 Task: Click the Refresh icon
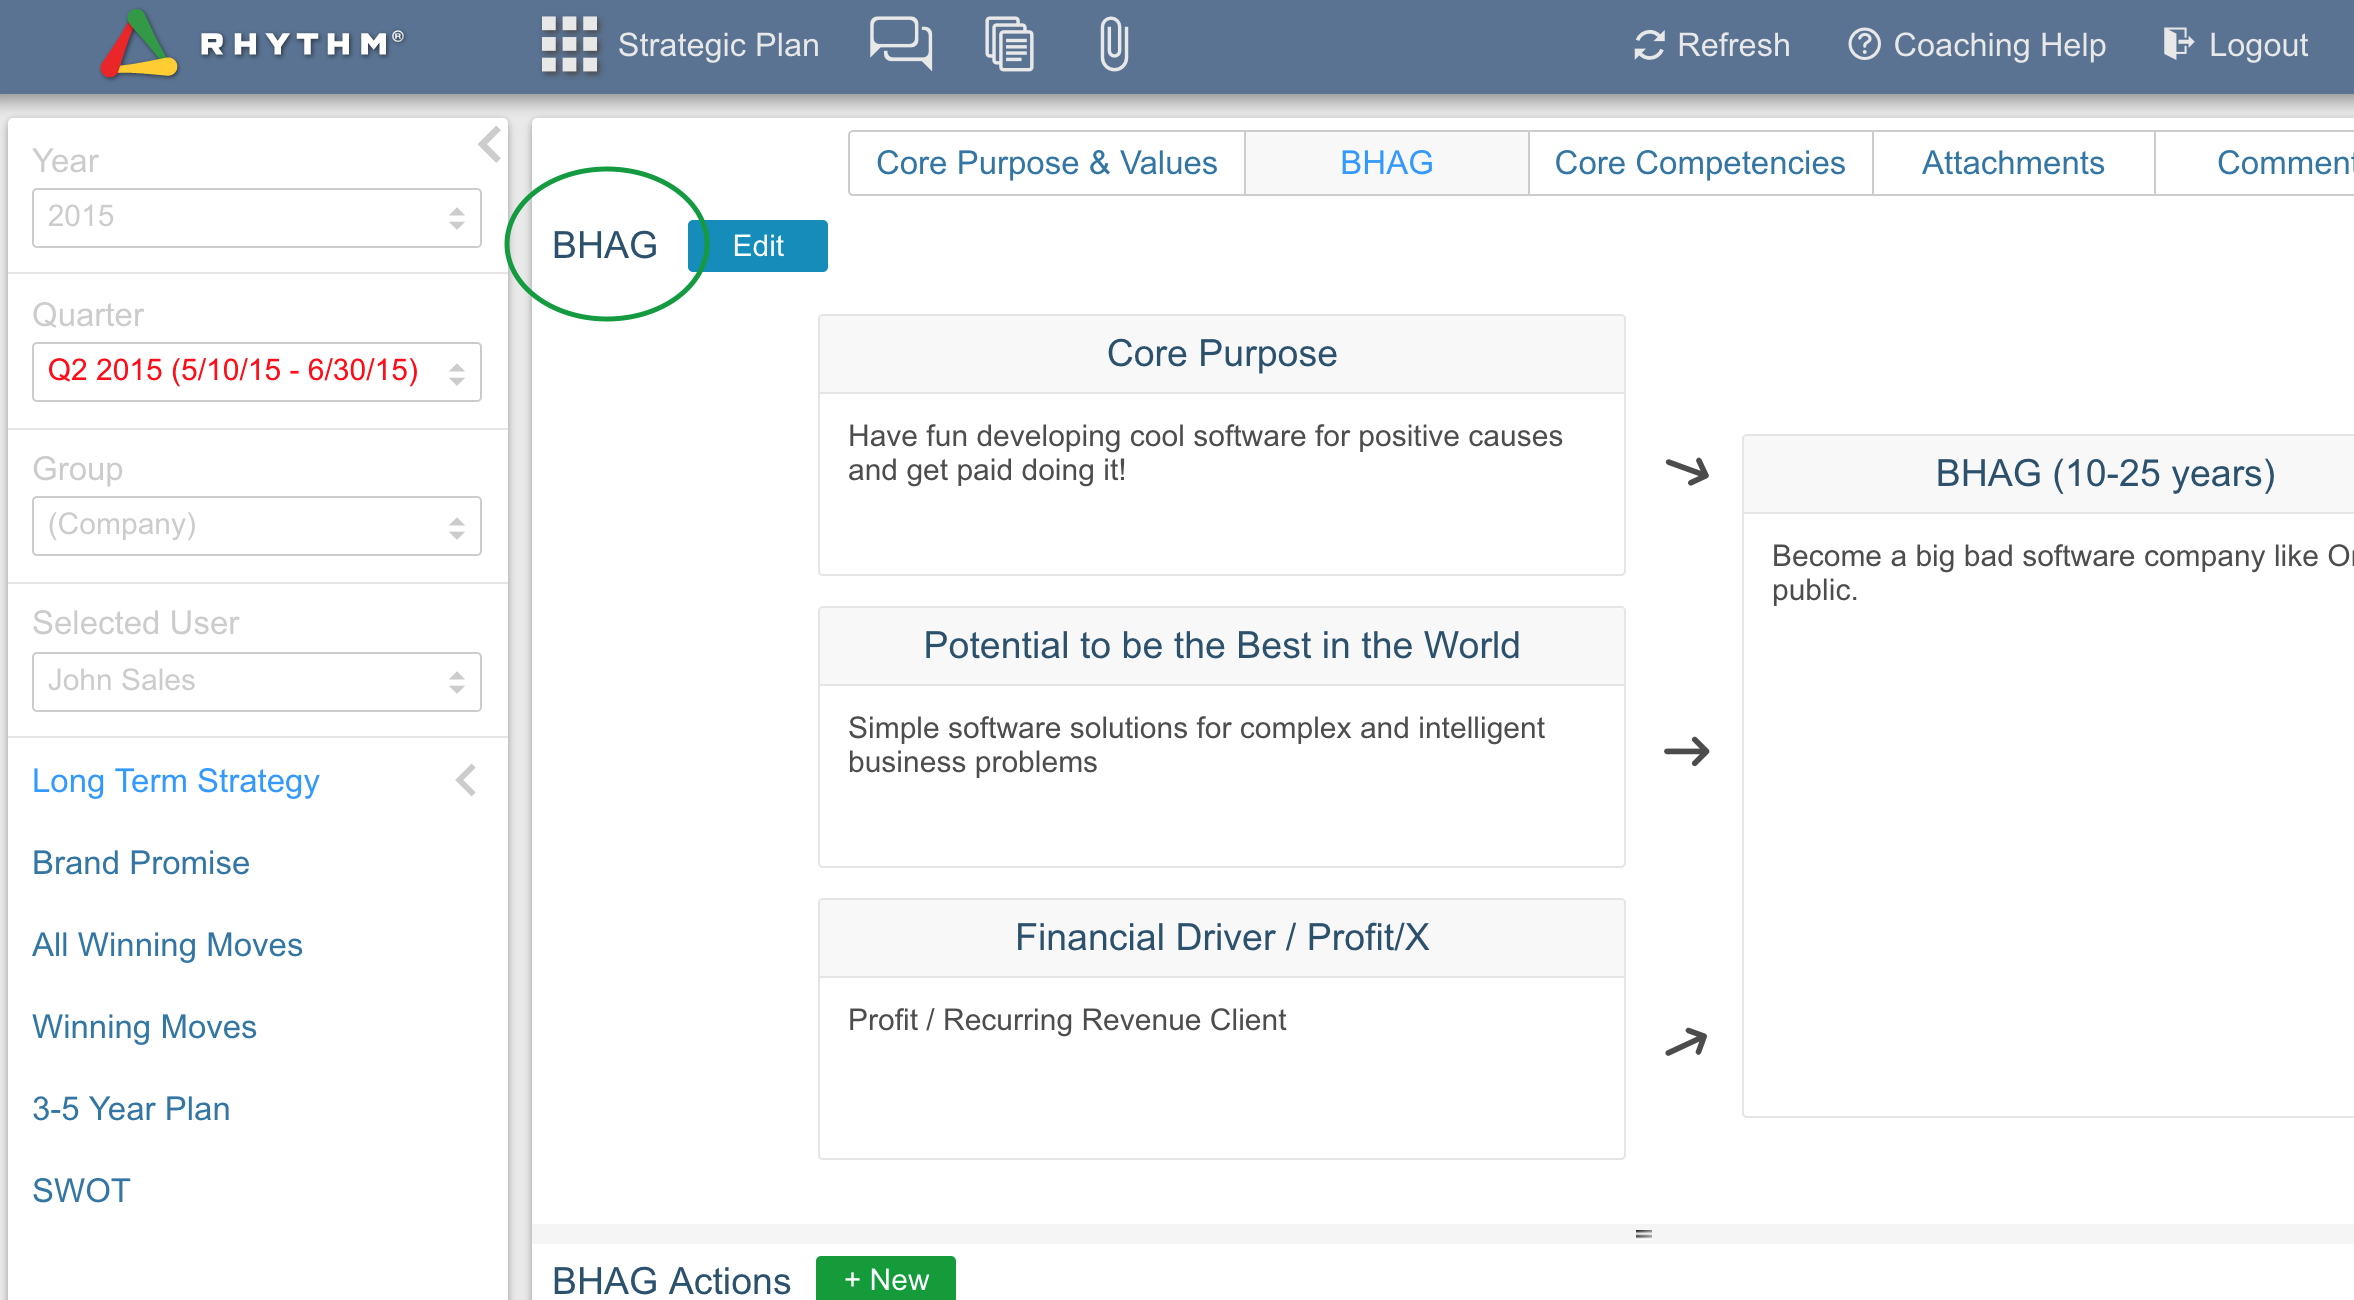[1649, 45]
